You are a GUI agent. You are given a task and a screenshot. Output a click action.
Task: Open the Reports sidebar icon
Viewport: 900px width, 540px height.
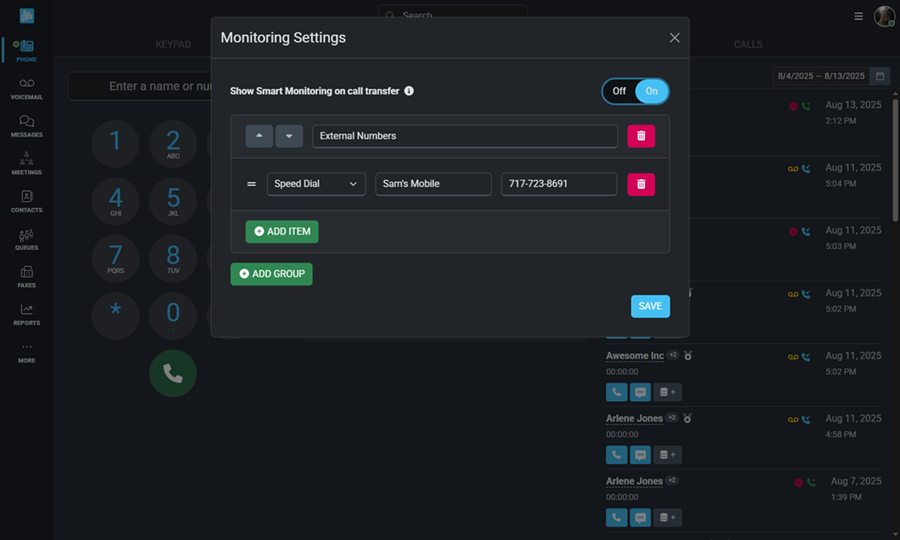tap(26, 314)
